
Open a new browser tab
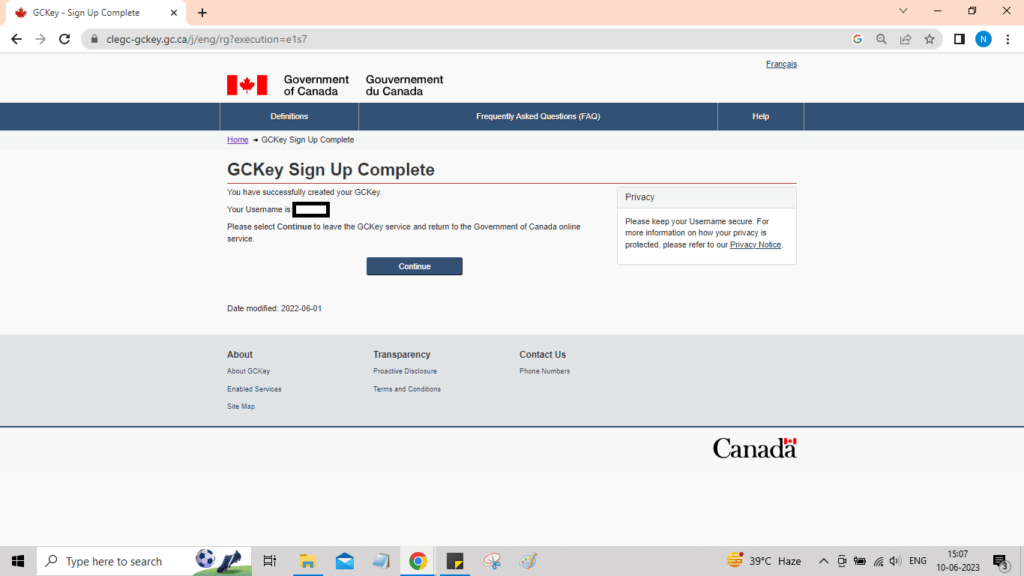[202, 13]
